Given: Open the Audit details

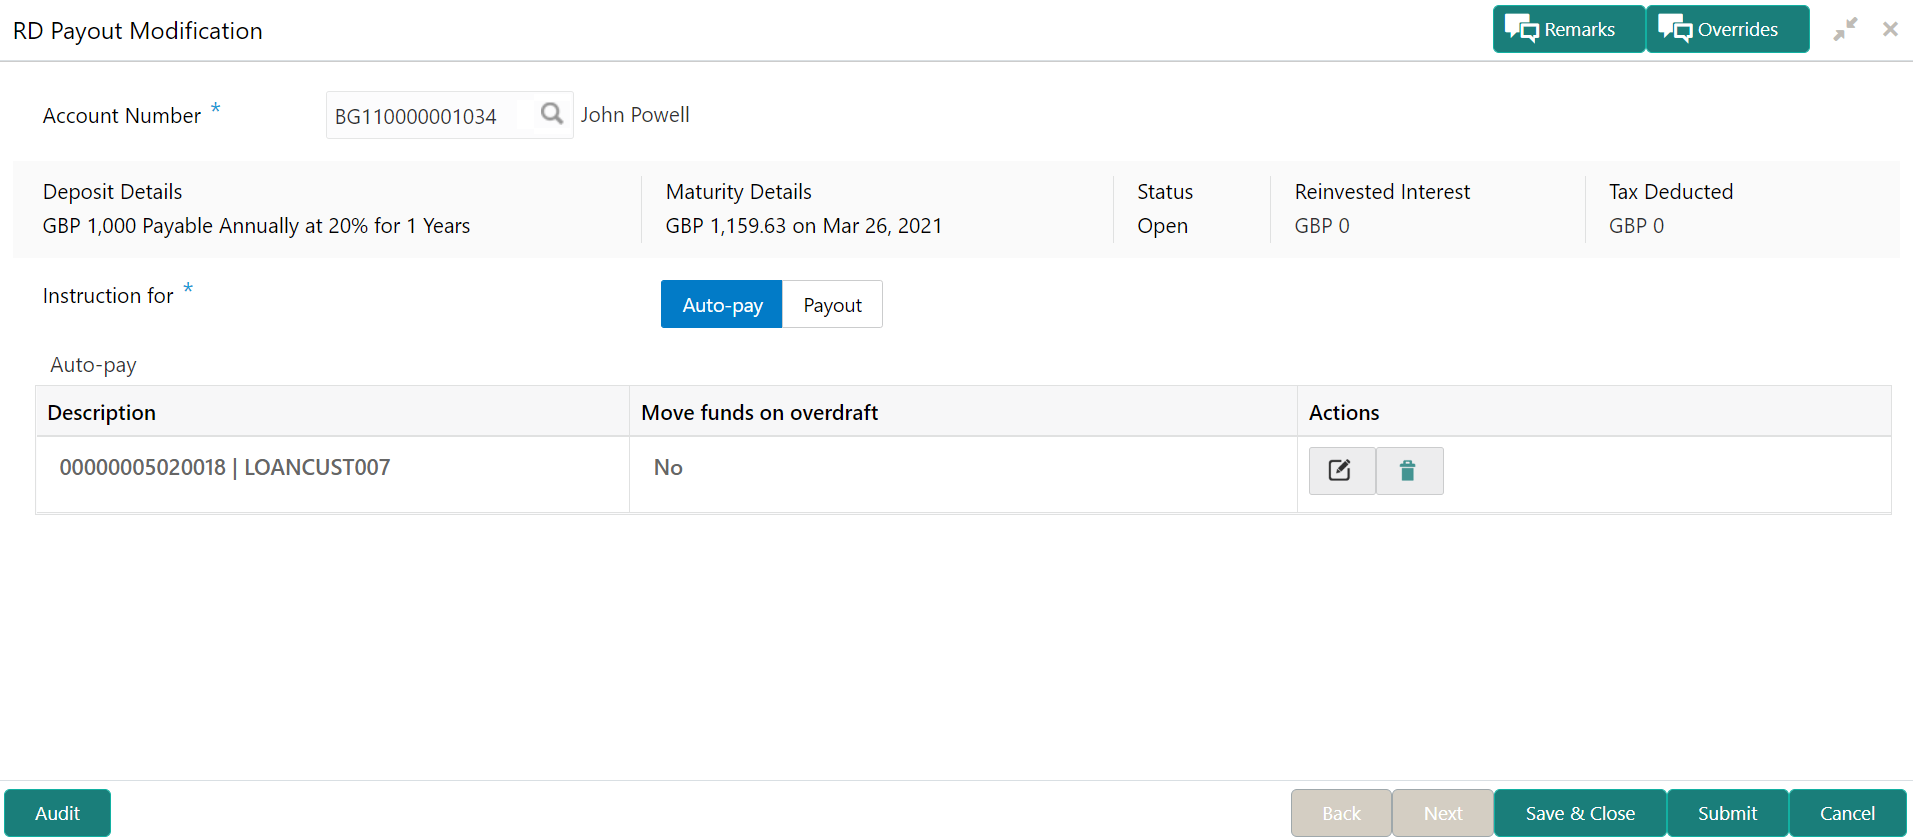Looking at the screenshot, I should [57, 813].
